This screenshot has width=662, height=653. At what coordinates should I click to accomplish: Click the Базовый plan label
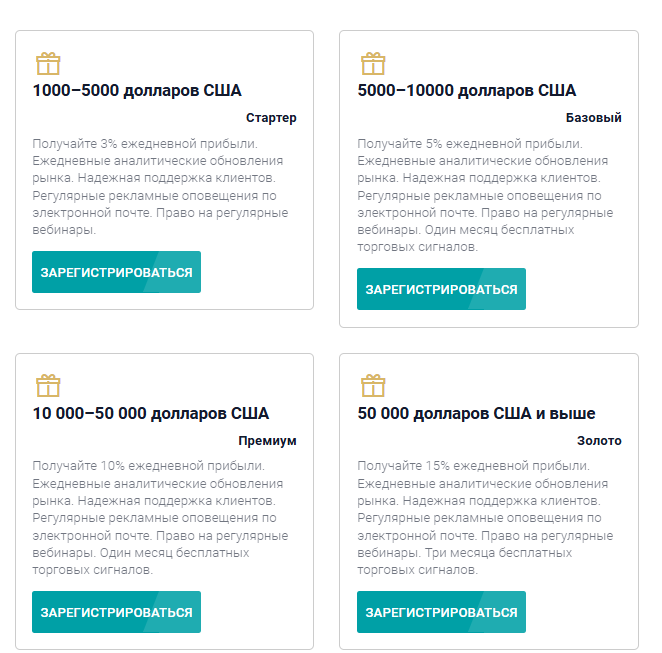click(x=594, y=118)
